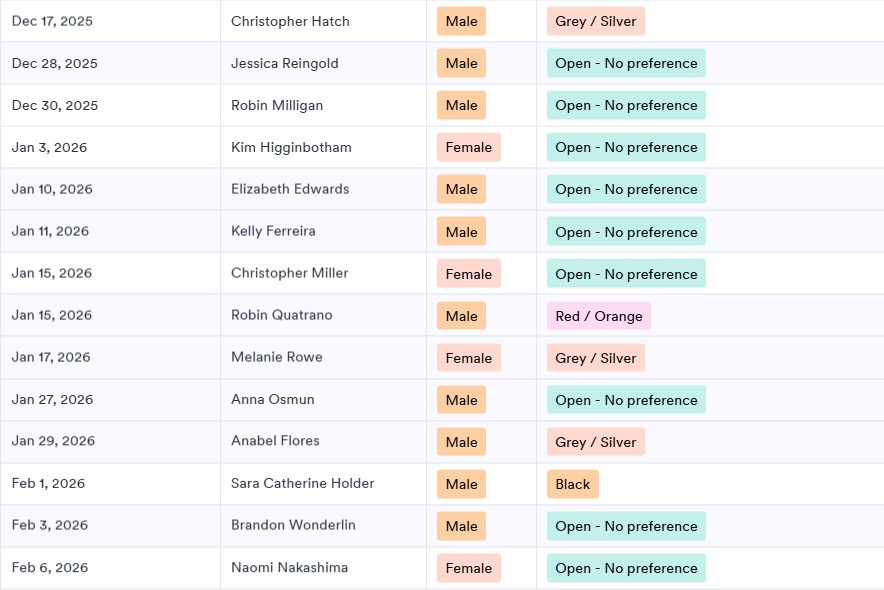This screenshot has height=590, width=884.
Task: Select the Jessica Reingold name cell
Action: [285, 63]
